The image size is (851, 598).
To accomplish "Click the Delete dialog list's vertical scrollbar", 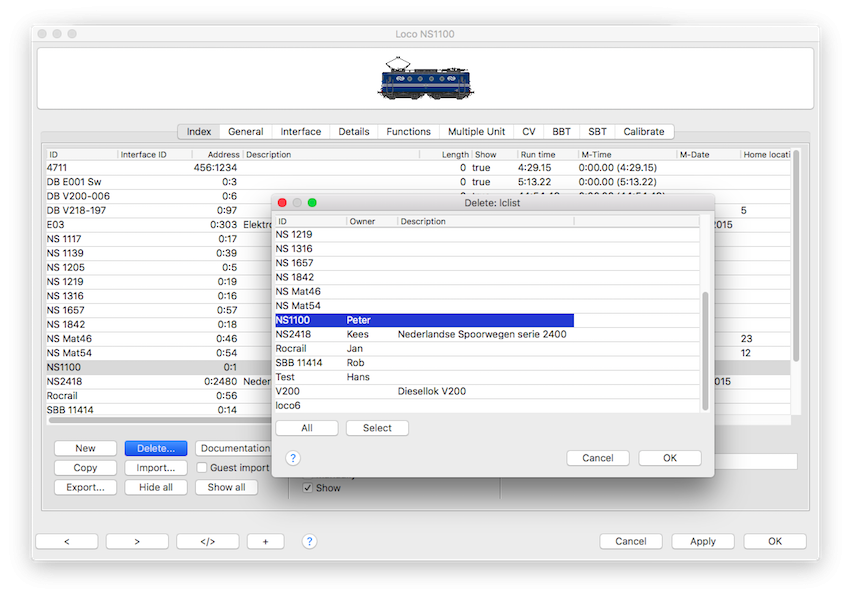I will 705,350.
